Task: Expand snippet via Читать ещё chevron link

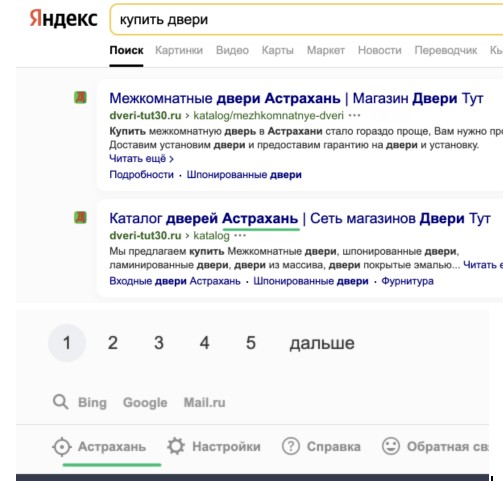Action: click(141, 159)
